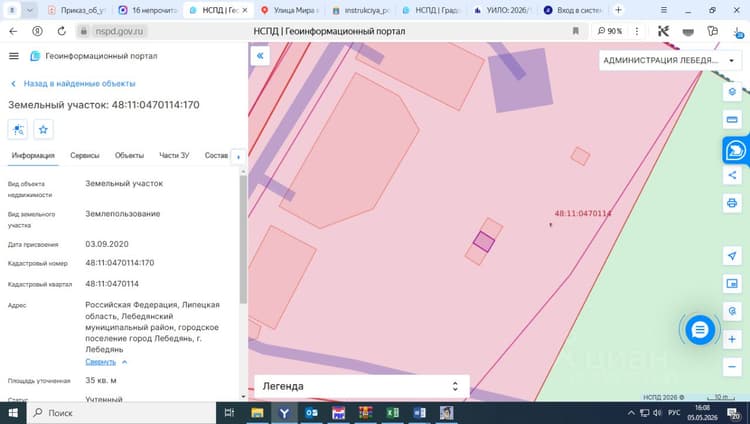Open the Части ЗУ tab
750x424 pixels.
(174, 156)
